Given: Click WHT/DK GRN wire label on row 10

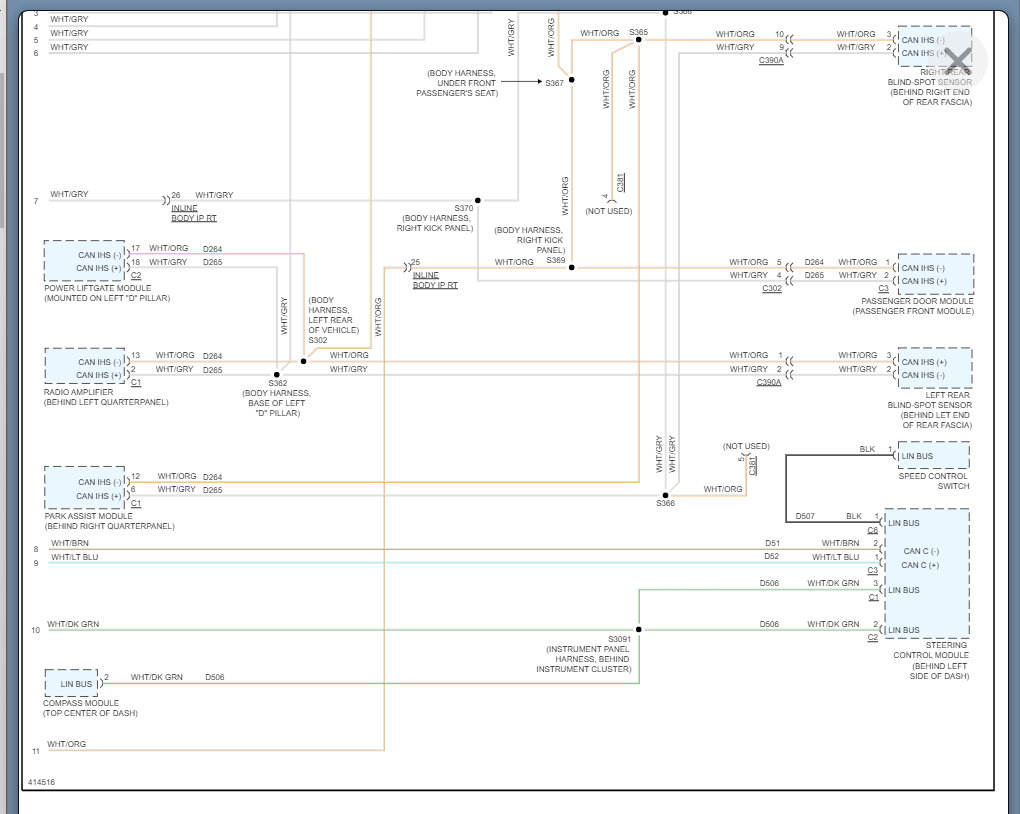Looking at the screenshot, I should (73, 624).
